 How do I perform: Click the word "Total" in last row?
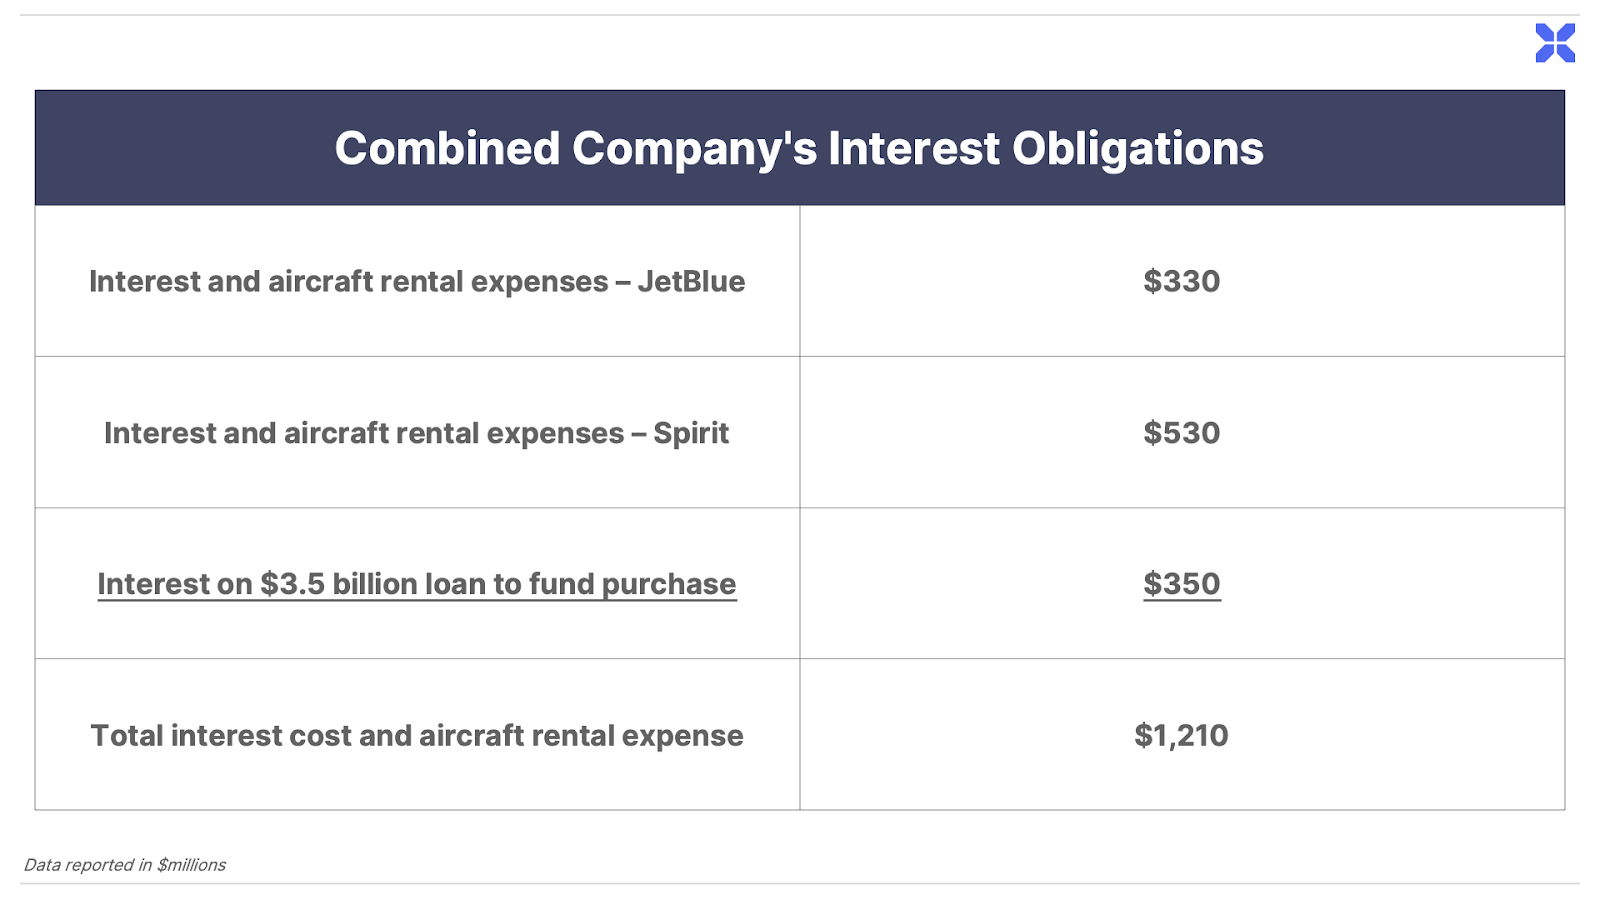pos(127,736)
